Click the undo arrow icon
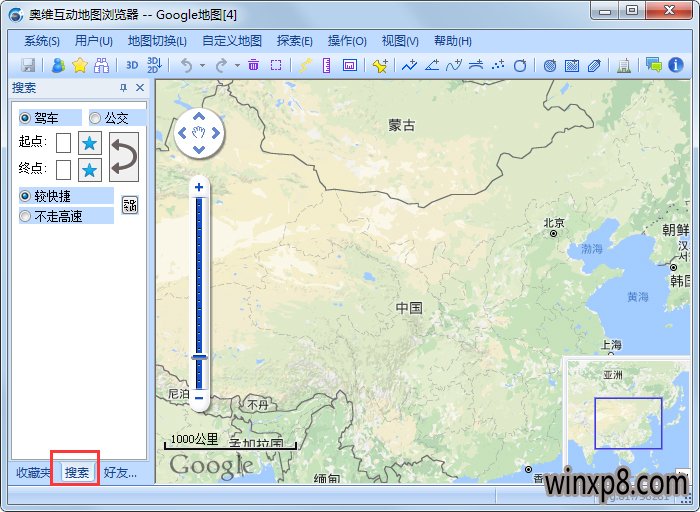The height and width of the screenshot is (512, 700). (x=187, y=66)
